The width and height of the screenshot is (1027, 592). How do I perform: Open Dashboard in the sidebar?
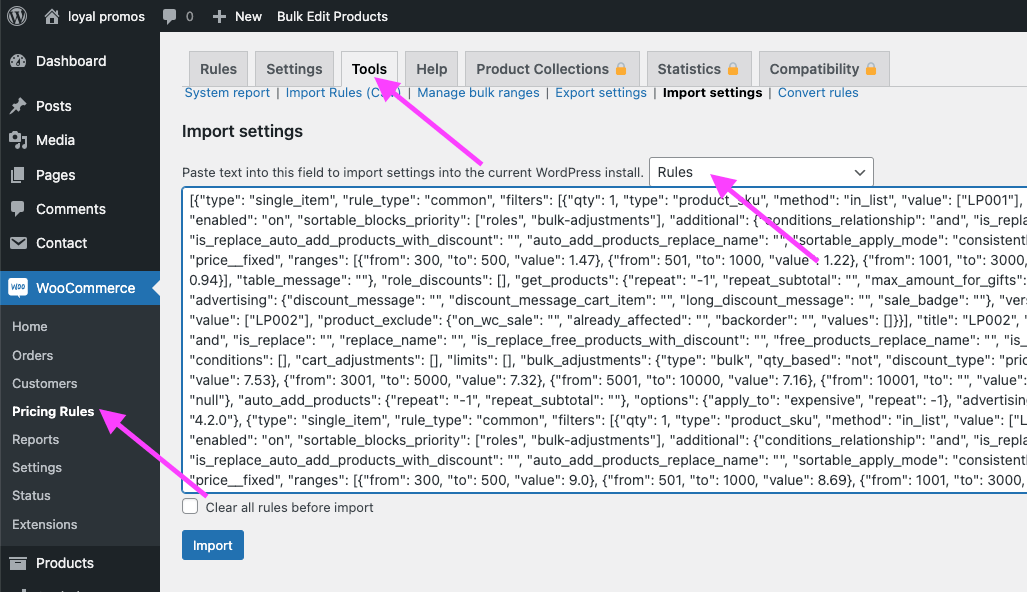pos(71,61)
